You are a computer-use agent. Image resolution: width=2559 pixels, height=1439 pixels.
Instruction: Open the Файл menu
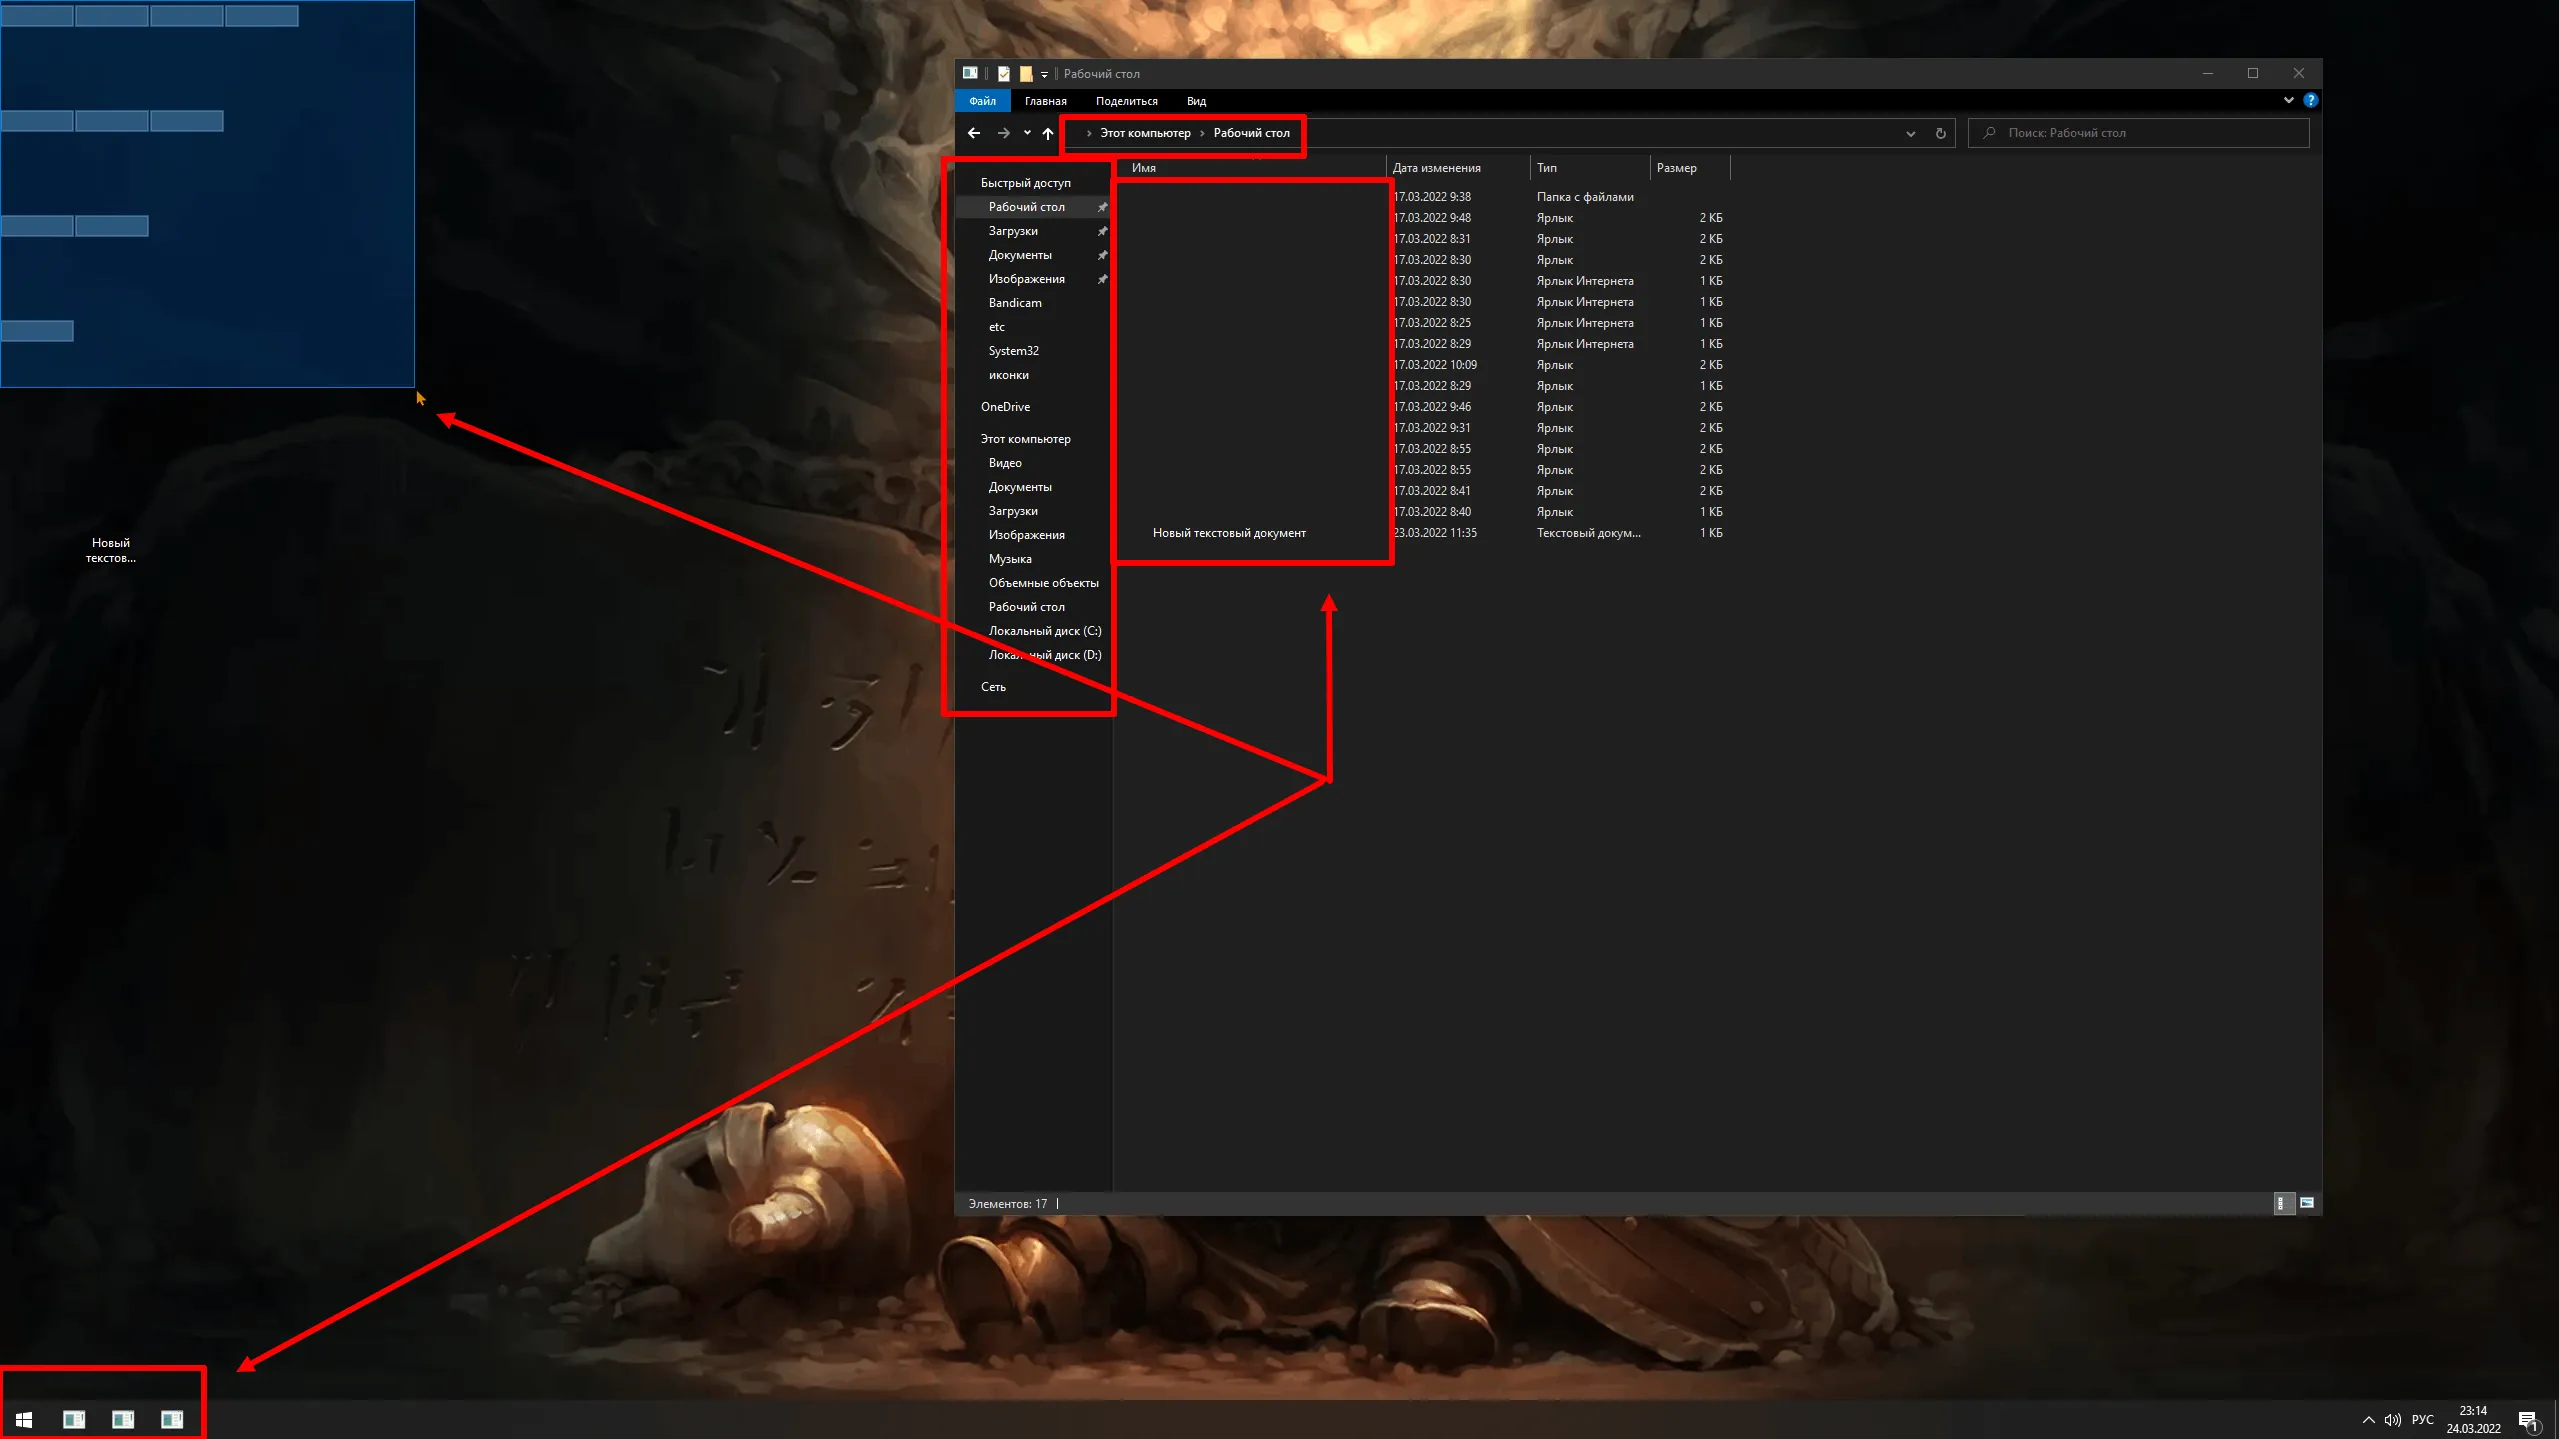982,101
